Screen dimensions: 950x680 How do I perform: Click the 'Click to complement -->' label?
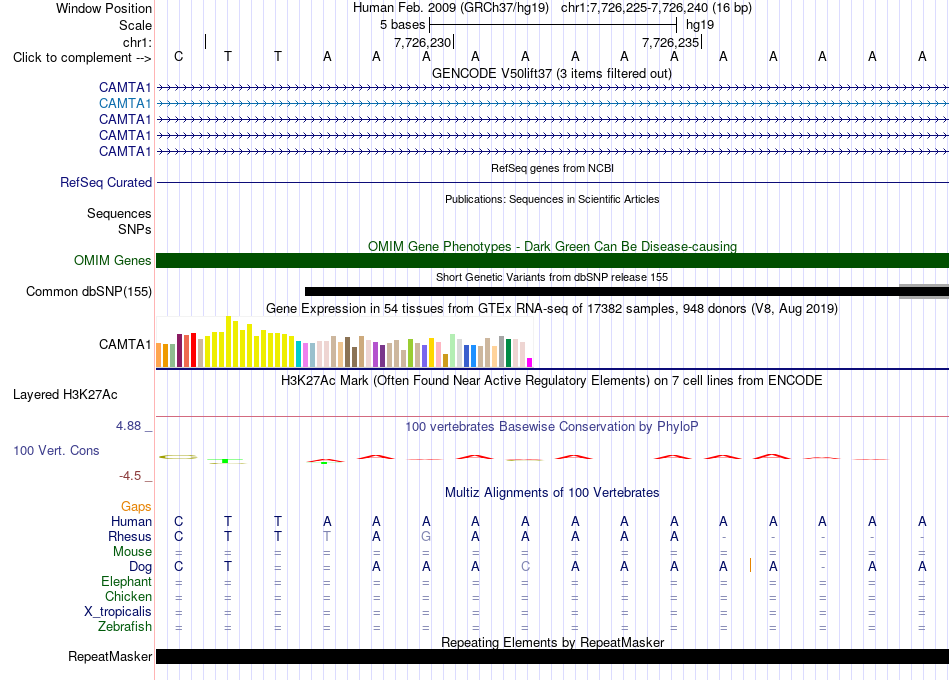coord(82,58)
